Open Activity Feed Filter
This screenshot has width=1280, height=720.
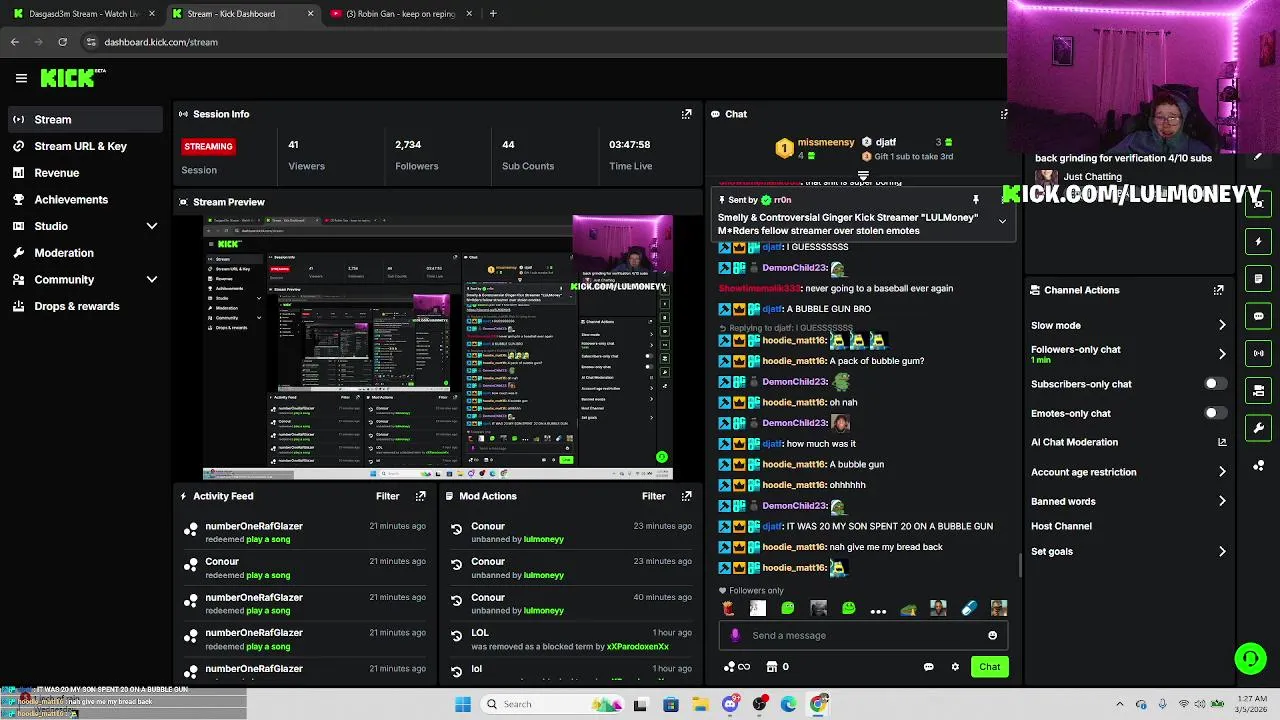point(387,496)
